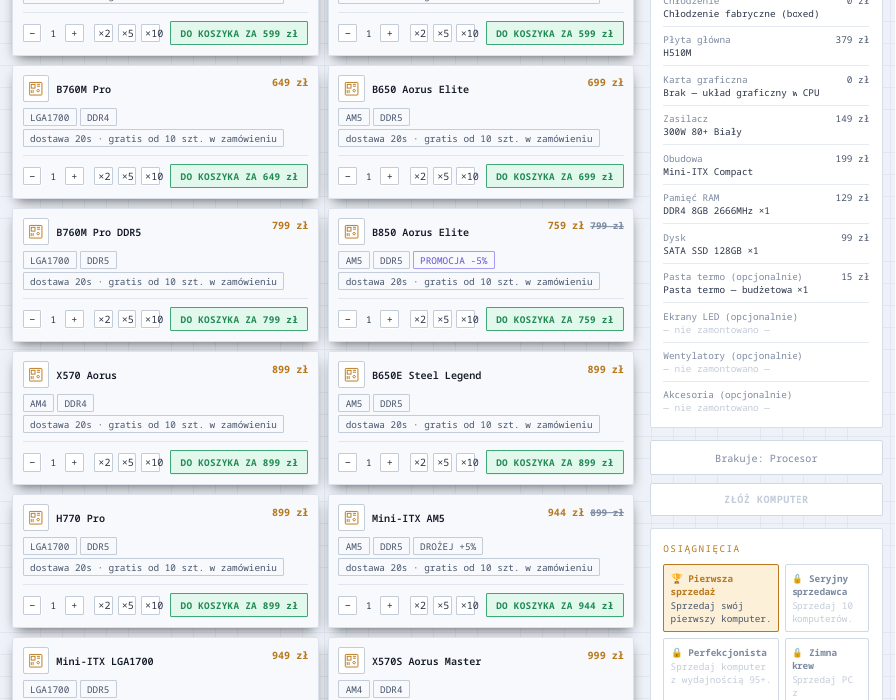Click the Pierwsza sprzedaż trophy icon
Image resolution: width=896 pixels, height=700 pixels.
pyautogui.click(x=677, y=579)
